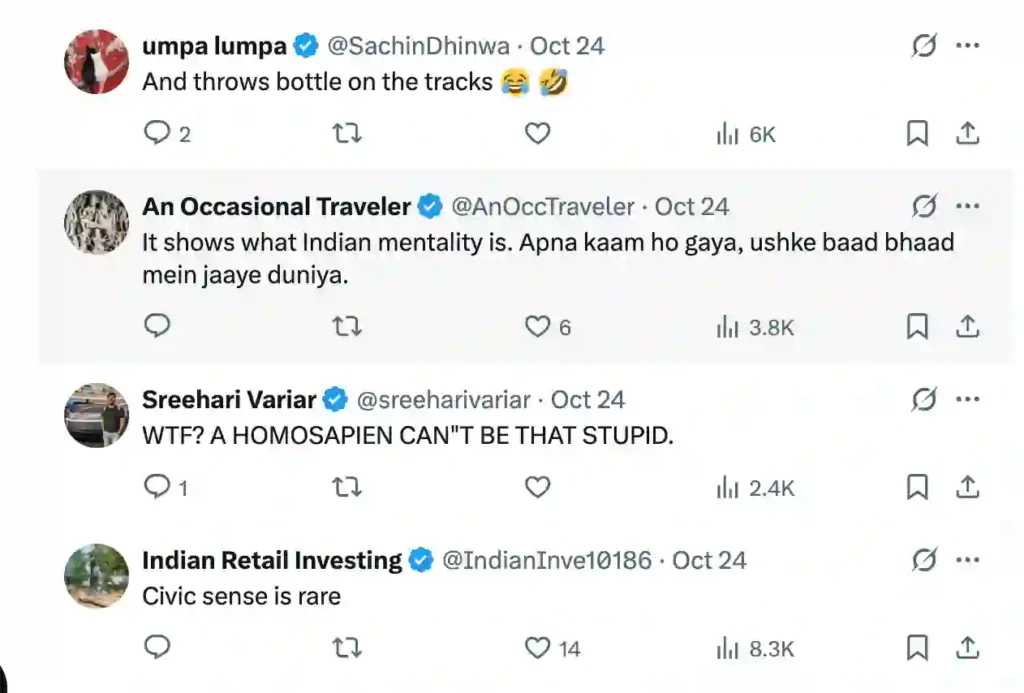Open more options on umpa lumpa's tweet
The image size is (1024, 693).
click(967, 46)
